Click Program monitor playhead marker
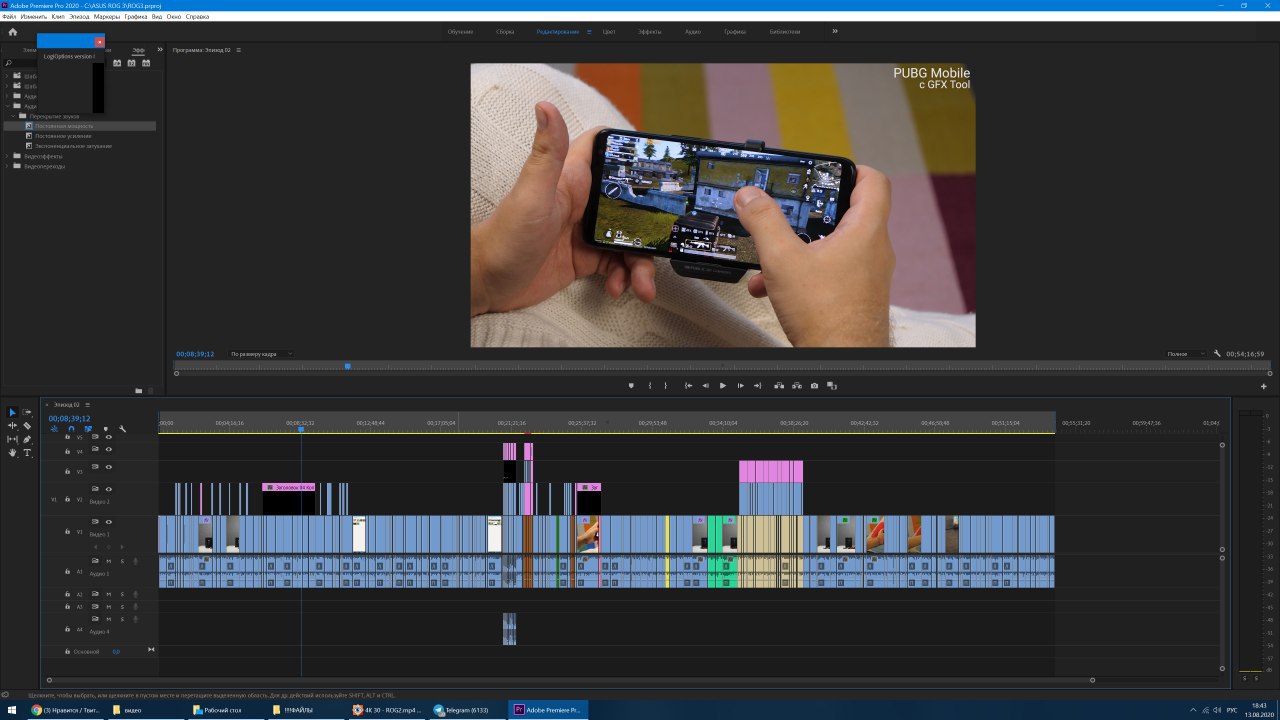 pos(347,366)
